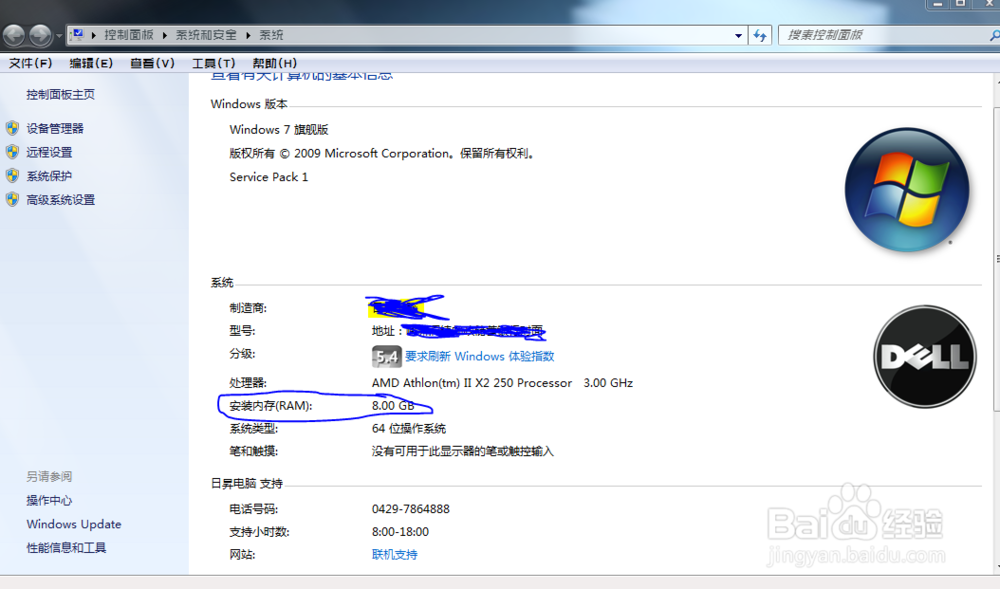The image size is (1000, 589).
Task: Open 联机支持 website link
Action: (x=395, y=555)
